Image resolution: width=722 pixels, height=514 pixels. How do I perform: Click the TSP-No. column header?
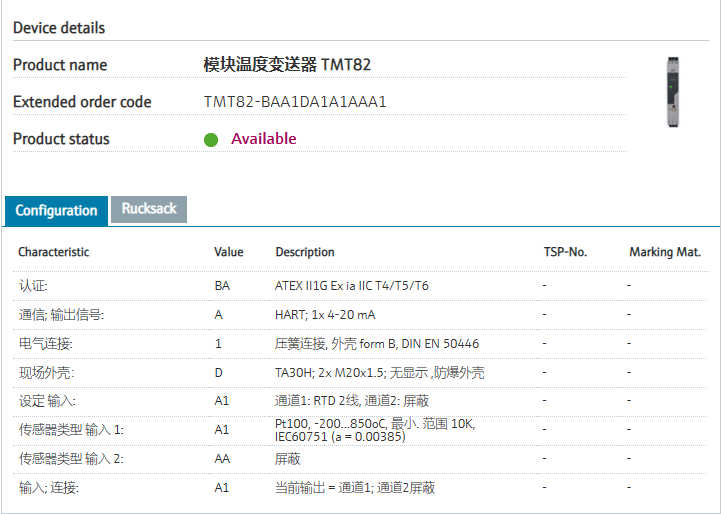[x=564, y=252]
